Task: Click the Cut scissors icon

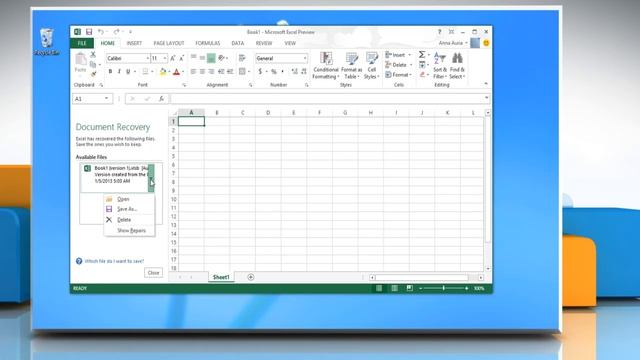Action: point(93,54)
